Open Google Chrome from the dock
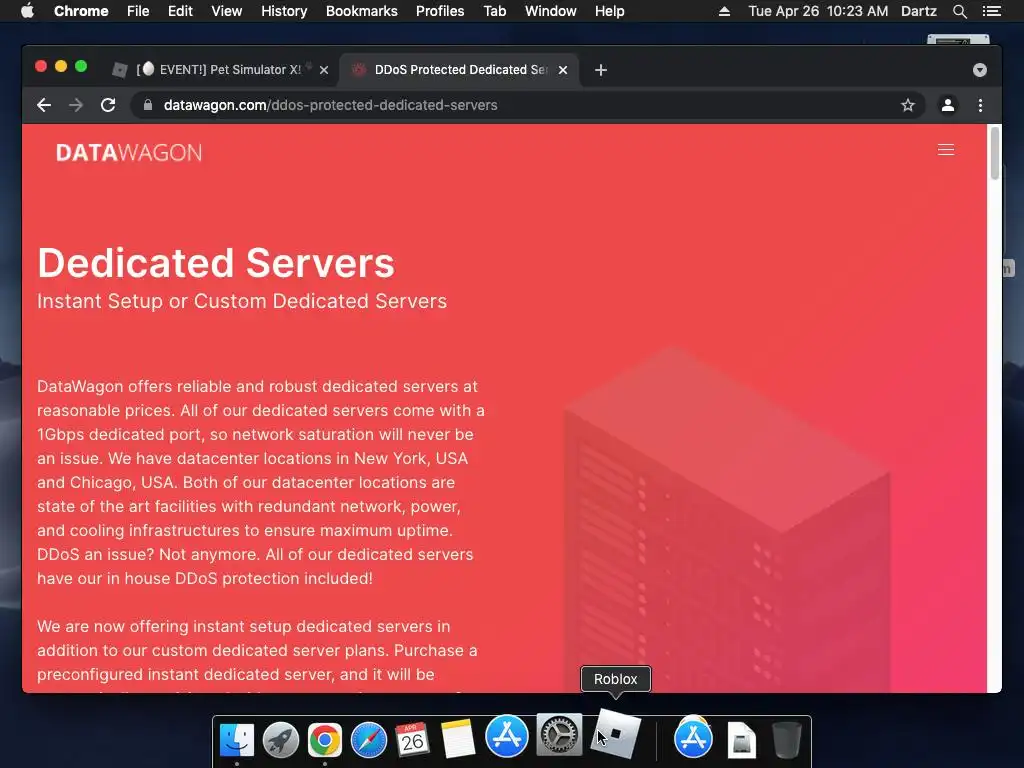1024x768 pixels. 325,739
